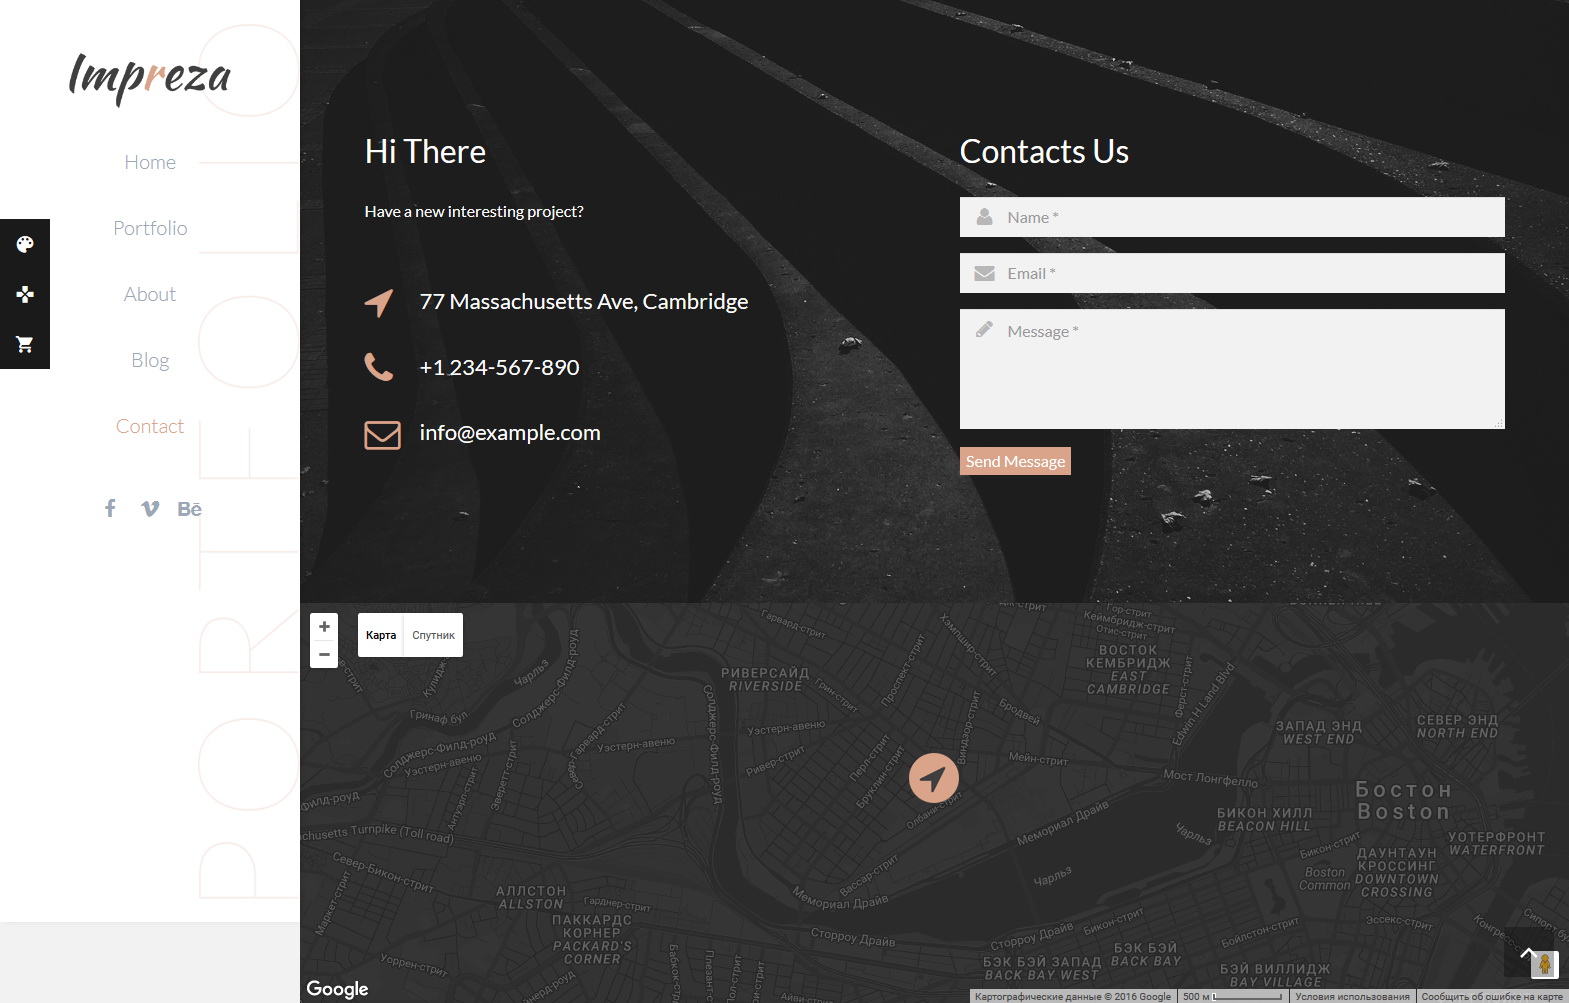Open the About menu item
This screenshot has width=1569, height=1003.
click(150, 294)
